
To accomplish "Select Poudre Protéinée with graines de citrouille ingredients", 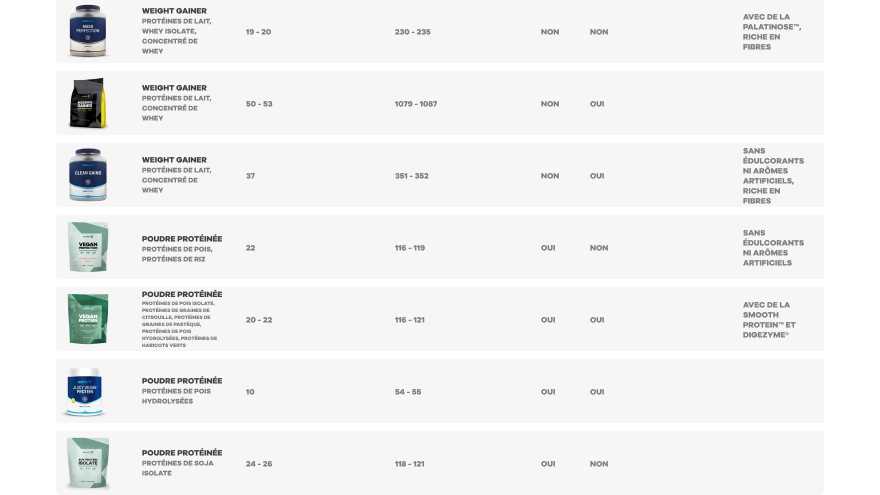I will click(182, 294).
